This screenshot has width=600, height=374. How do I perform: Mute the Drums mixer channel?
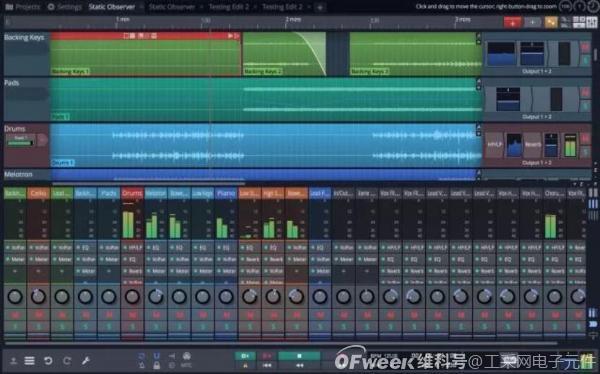(132, 315)
